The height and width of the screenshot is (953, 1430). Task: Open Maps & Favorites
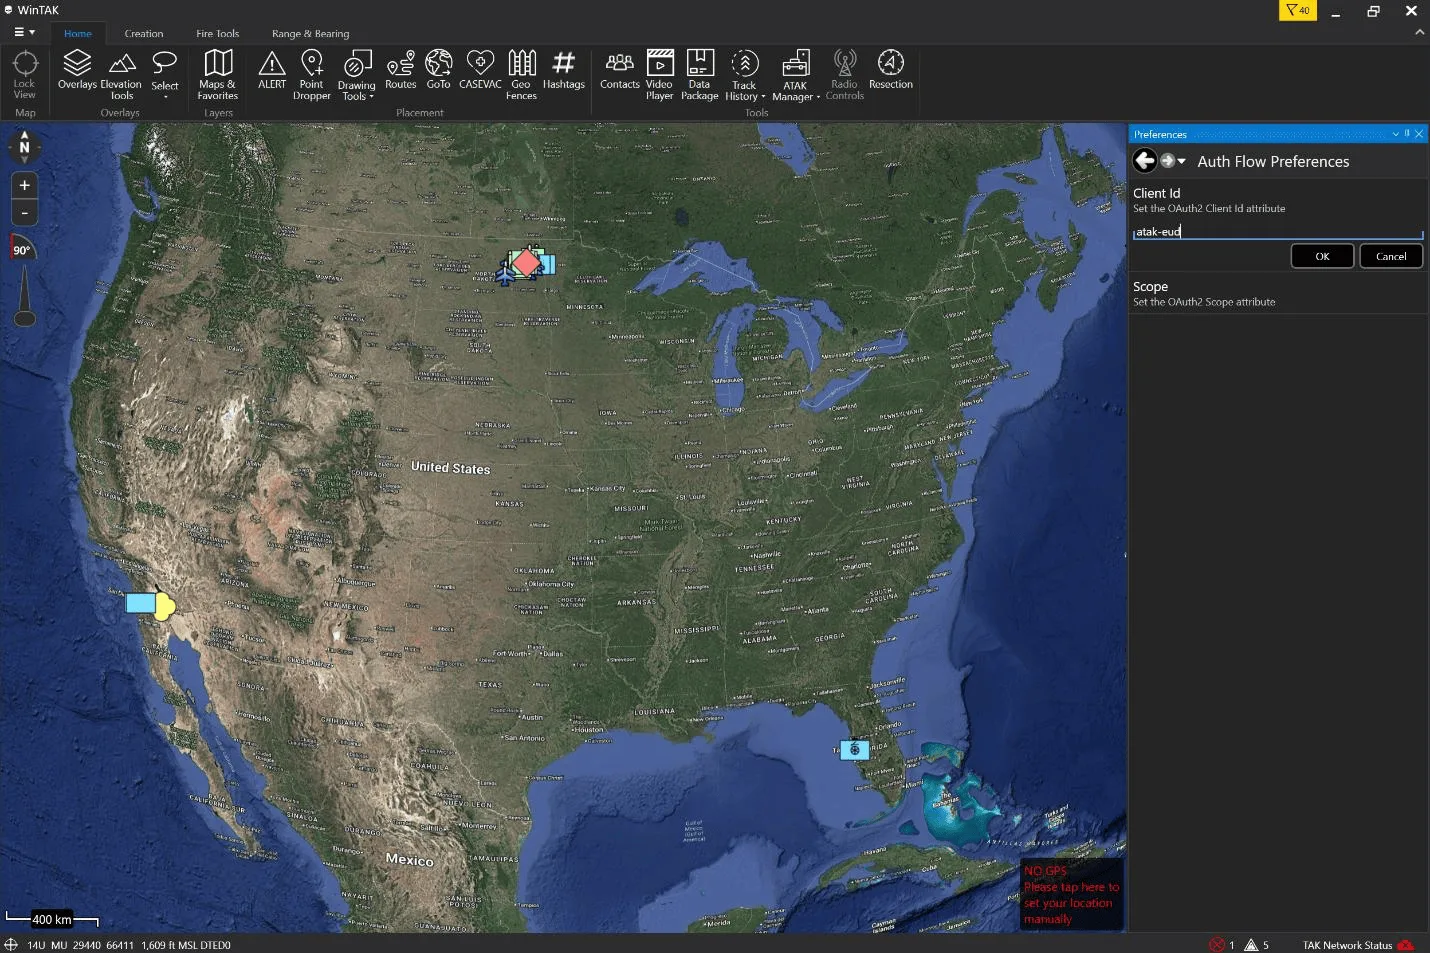tap(218, 75)
